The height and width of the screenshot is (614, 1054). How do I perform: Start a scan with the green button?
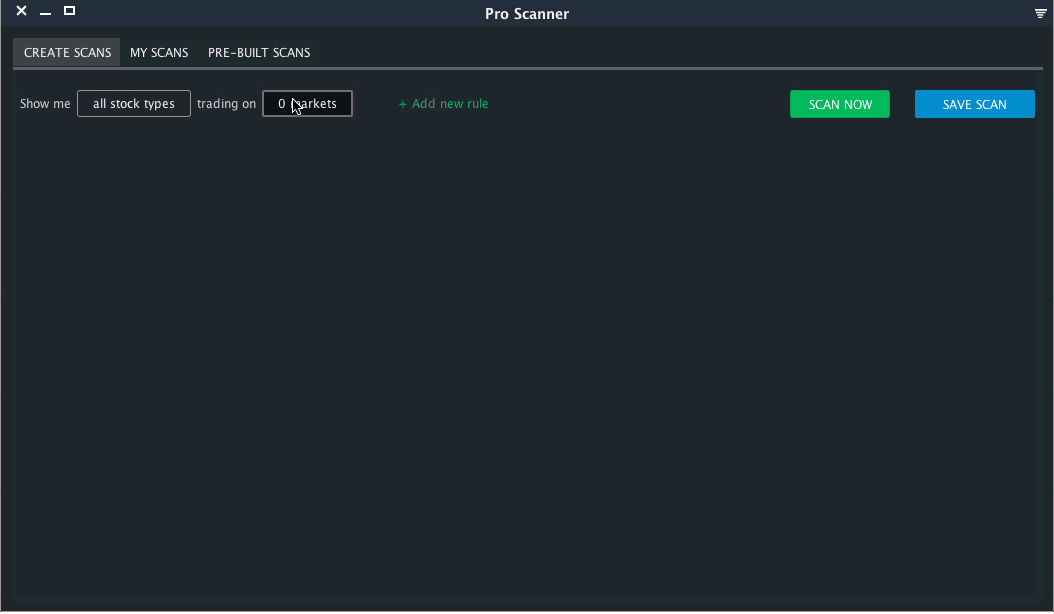pos(839,103)
